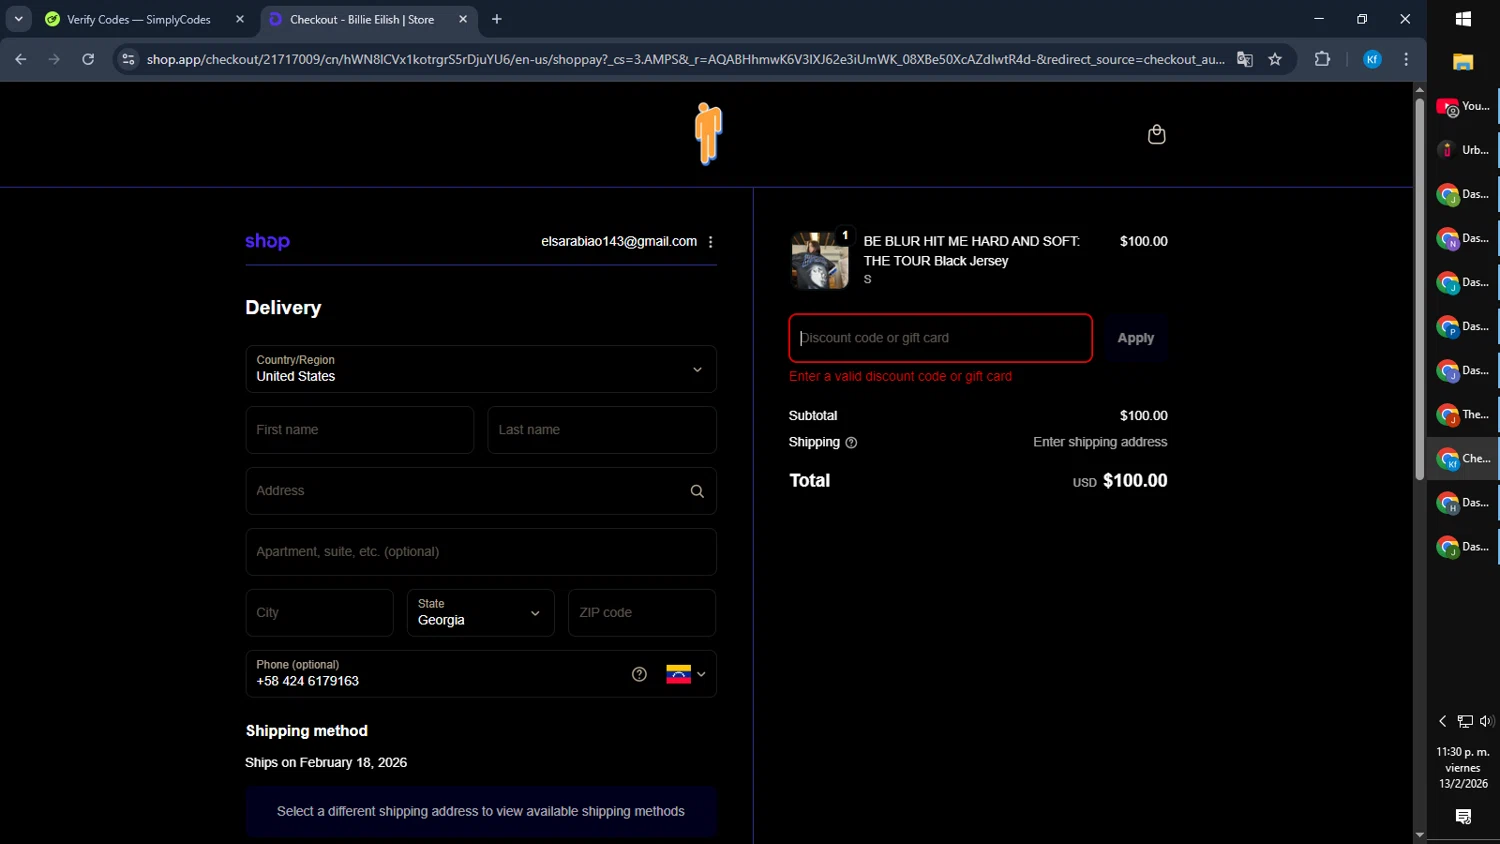Open the translate page icon
Image resolution: width=1500 pixels, height=844 pixels.
tap(1244, 59)
